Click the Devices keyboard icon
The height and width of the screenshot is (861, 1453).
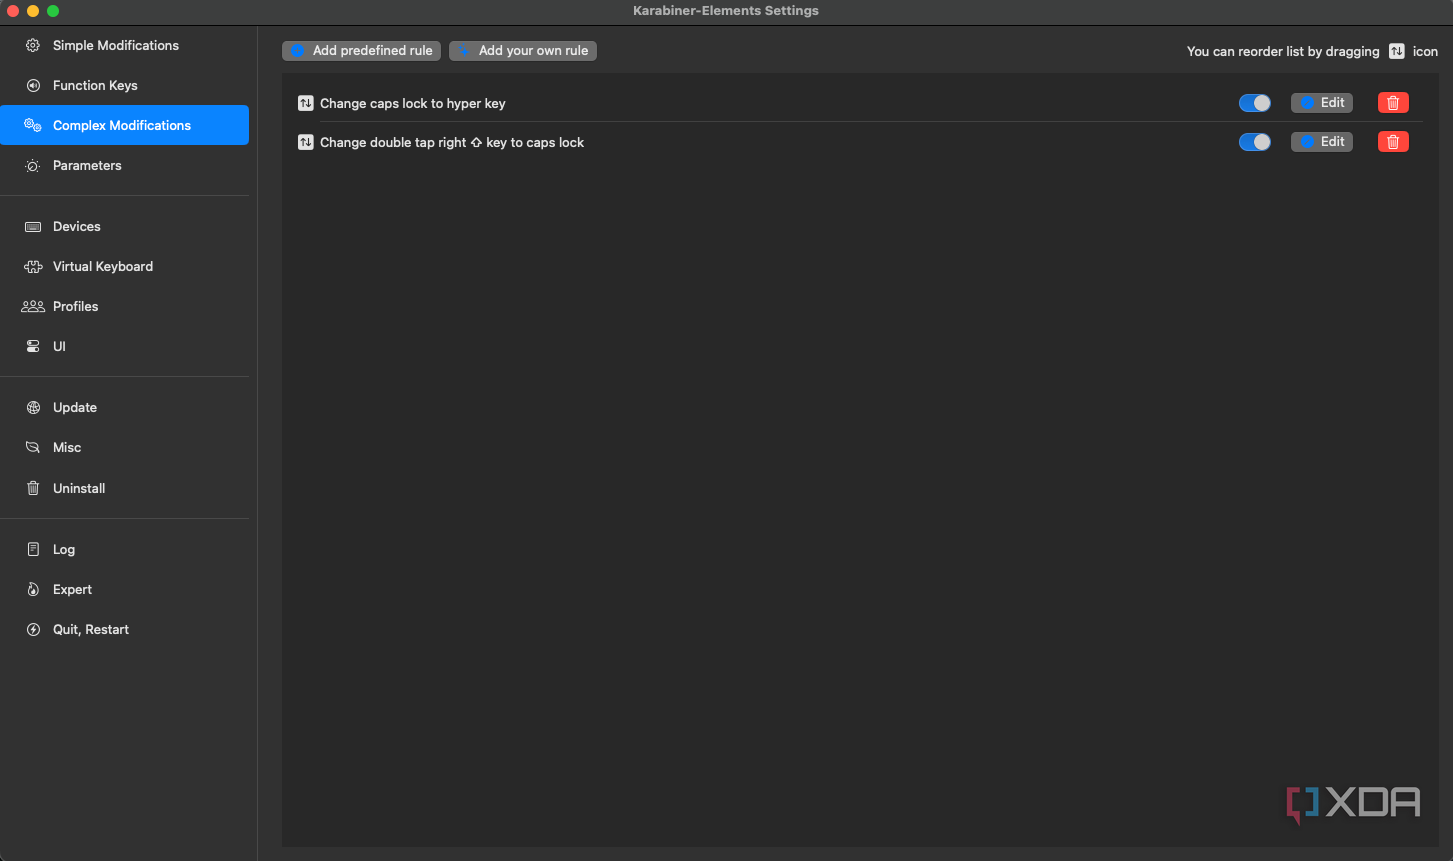pos(33,226)
